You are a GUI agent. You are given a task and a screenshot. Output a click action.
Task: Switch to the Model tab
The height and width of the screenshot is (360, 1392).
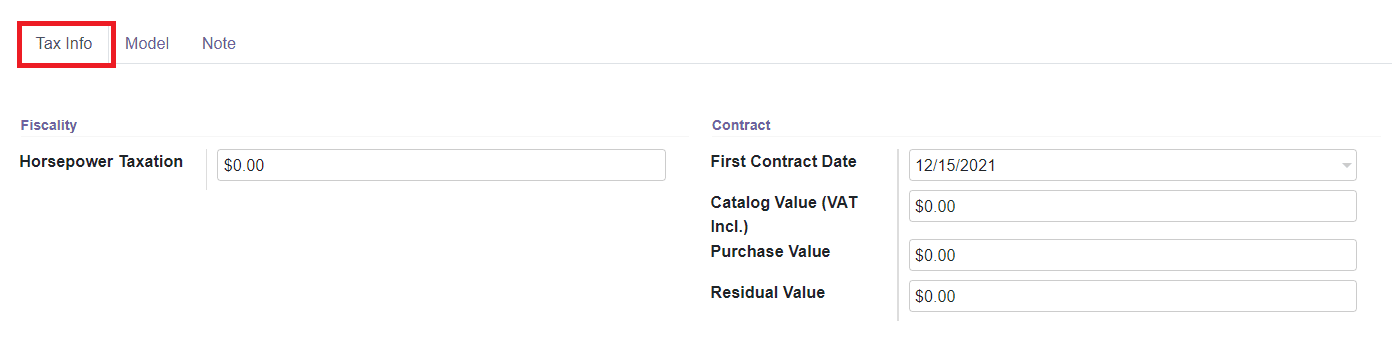[147, 44]
